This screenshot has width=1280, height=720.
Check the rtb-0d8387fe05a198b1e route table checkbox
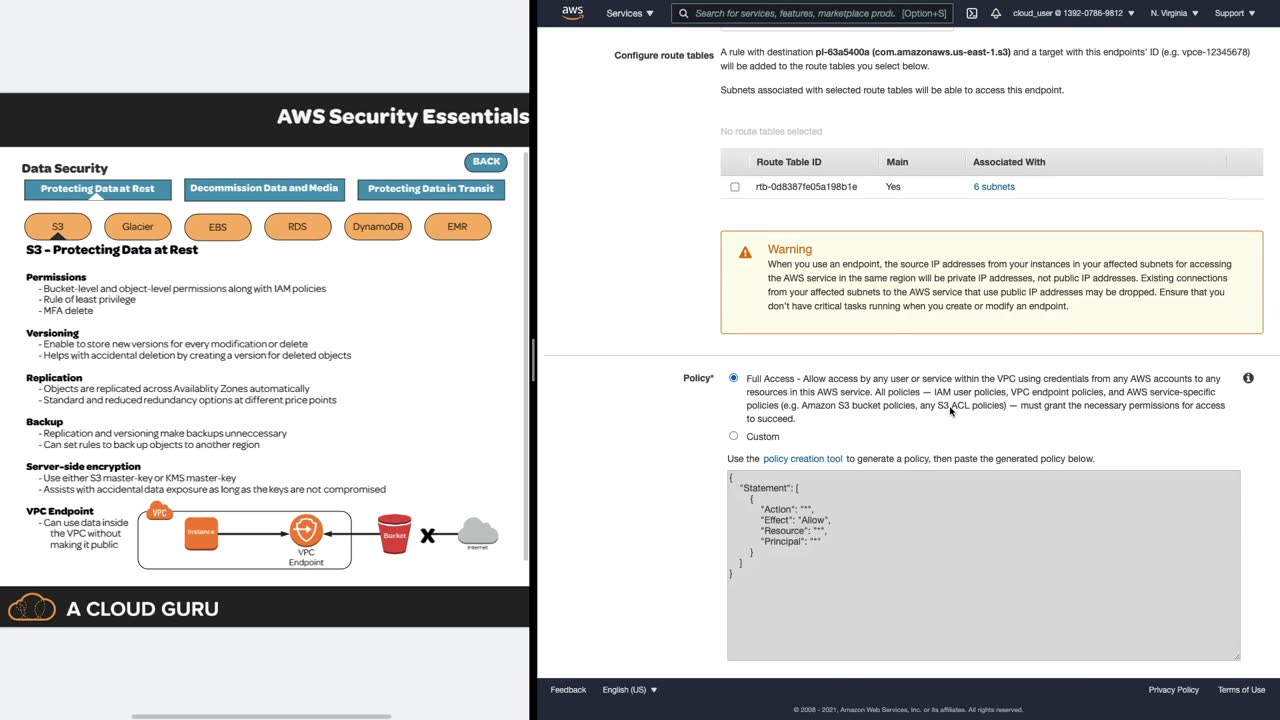[735, 187]
